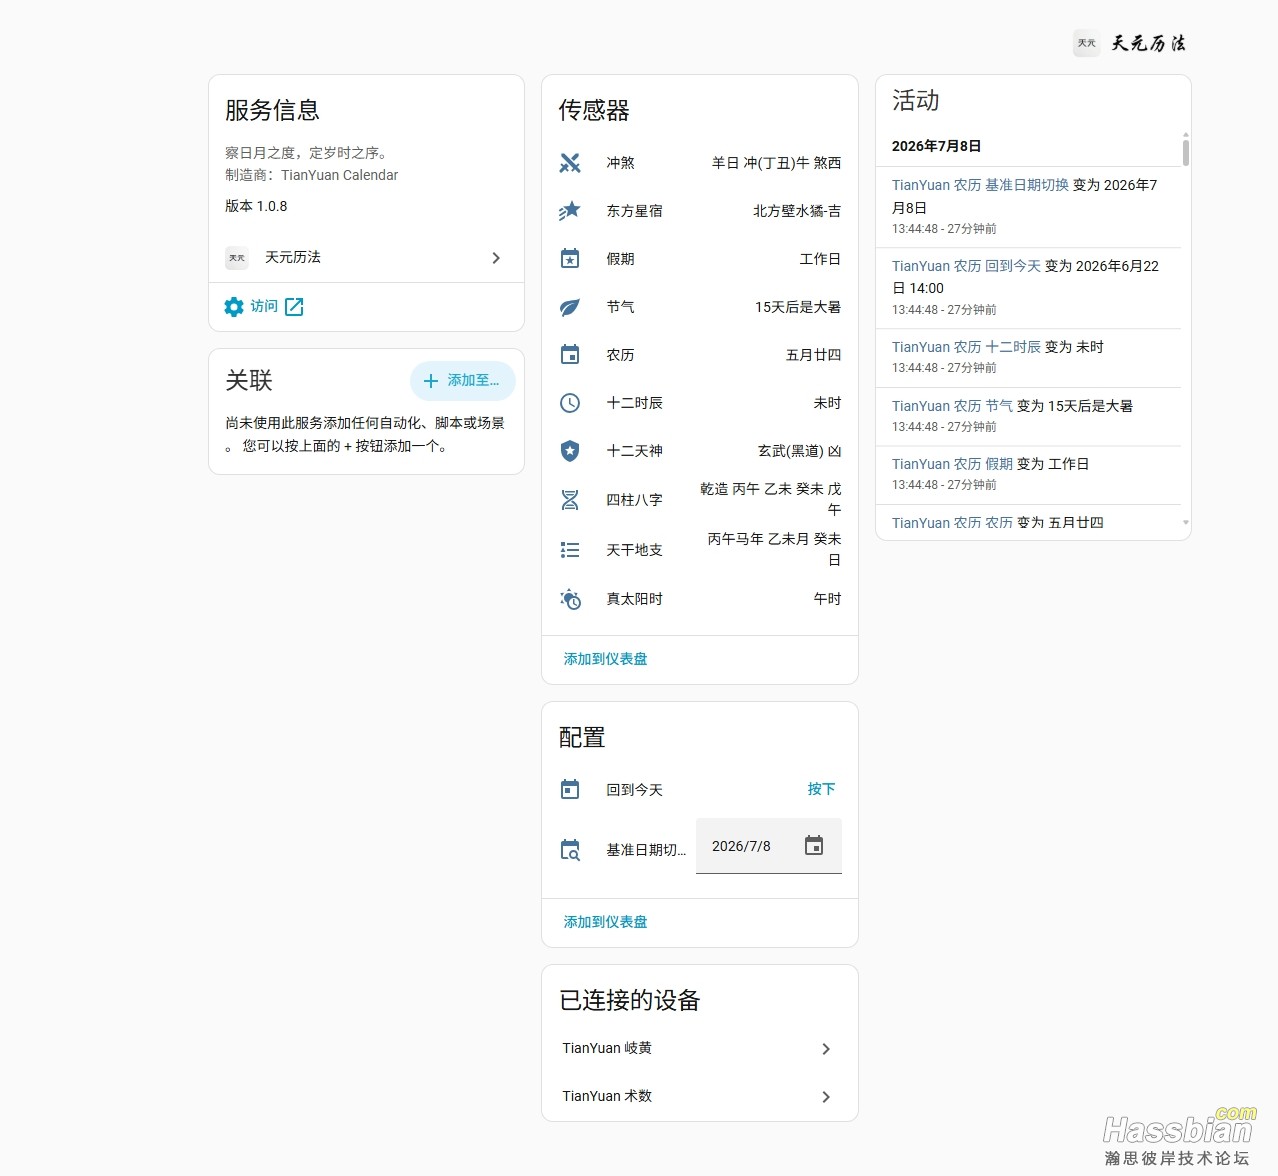Select the 真太阳时 sensor label
Image resolution: width=1278 pixels, height=1176 pixels.
[634, 599]
